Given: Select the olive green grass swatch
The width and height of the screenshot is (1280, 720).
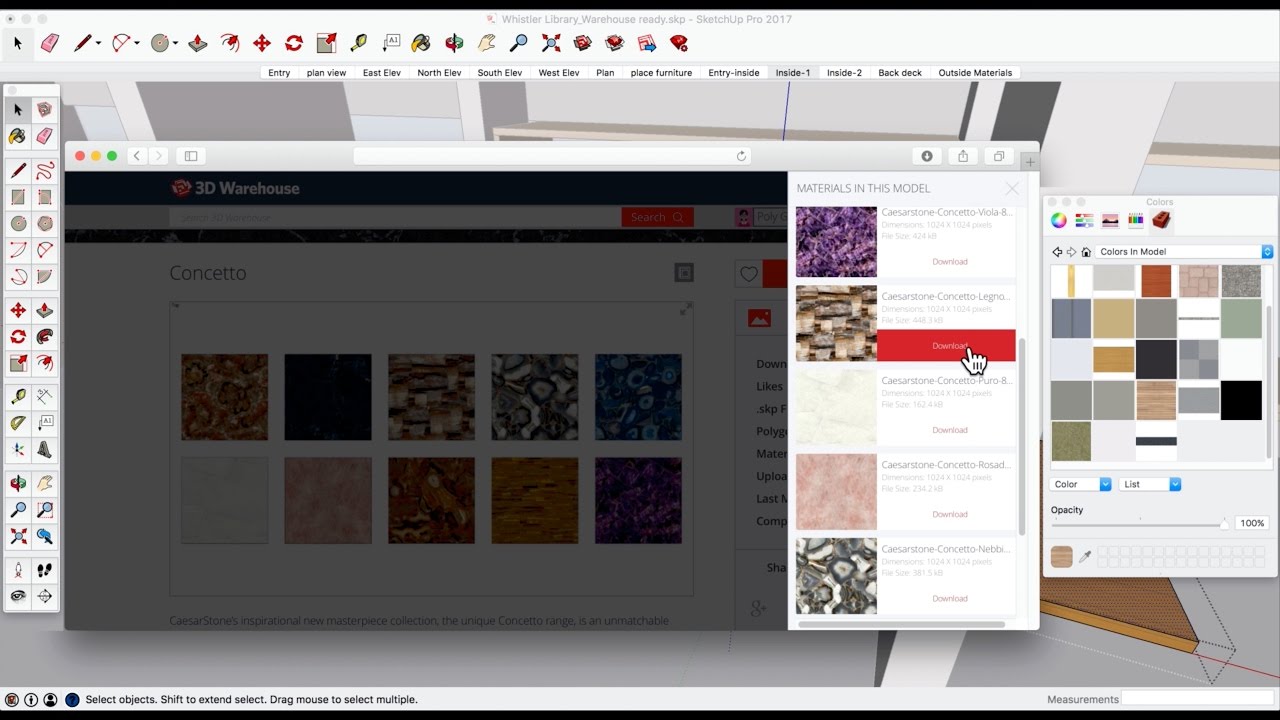Looking at the screenshot, I should pos(1071,441).
